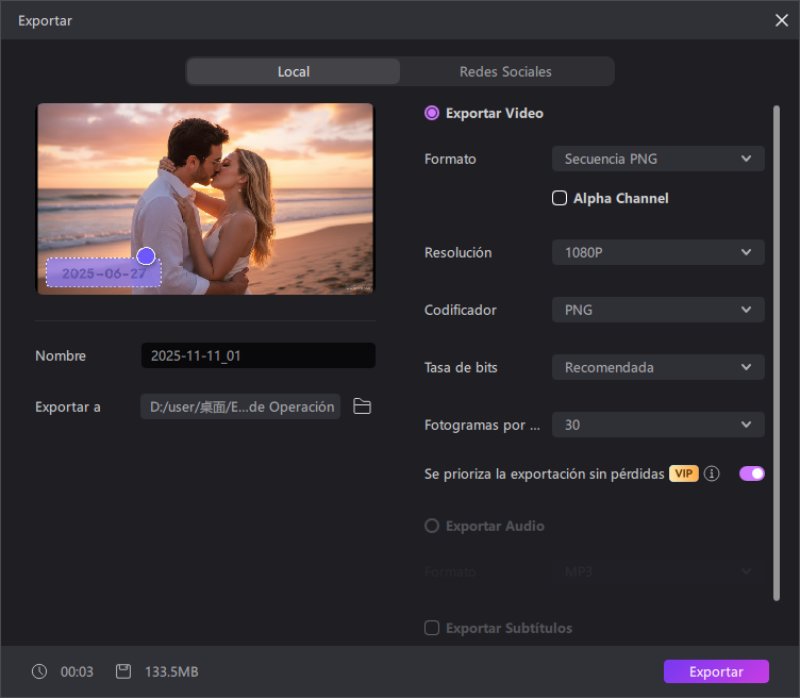
Task: Switch to the Redes Sociales tab
Action: coord(505,71)
